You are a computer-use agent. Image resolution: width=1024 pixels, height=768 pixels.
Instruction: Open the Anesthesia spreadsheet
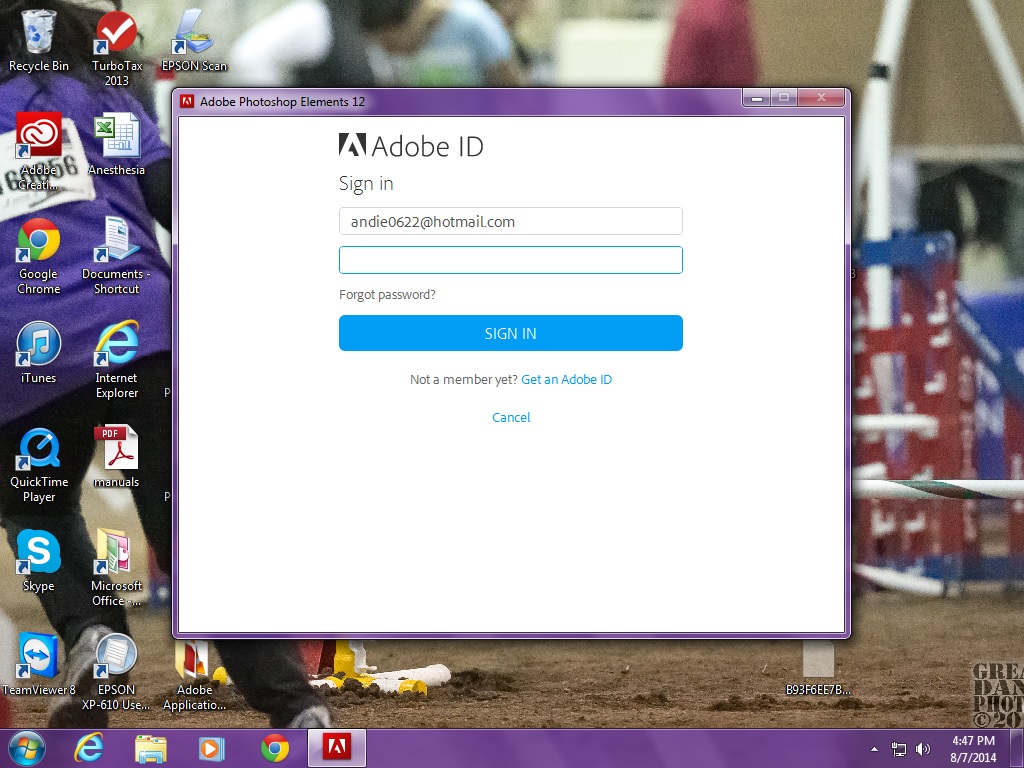coord(115,135)
